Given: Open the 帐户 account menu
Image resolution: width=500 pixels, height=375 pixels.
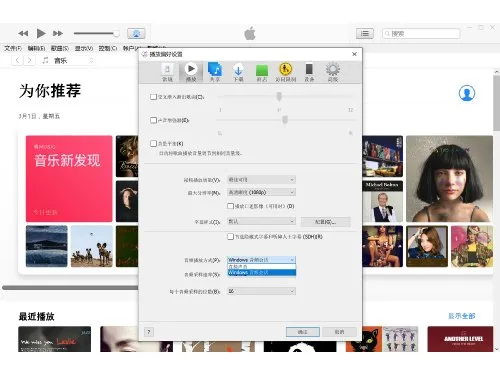Looking at the screenshot, I should point(131,48).
